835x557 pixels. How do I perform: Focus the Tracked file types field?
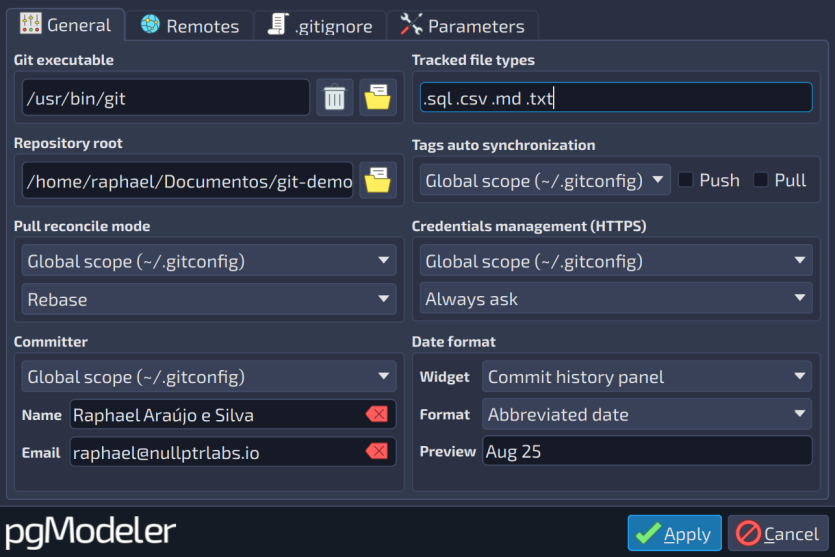coord(616,97)
